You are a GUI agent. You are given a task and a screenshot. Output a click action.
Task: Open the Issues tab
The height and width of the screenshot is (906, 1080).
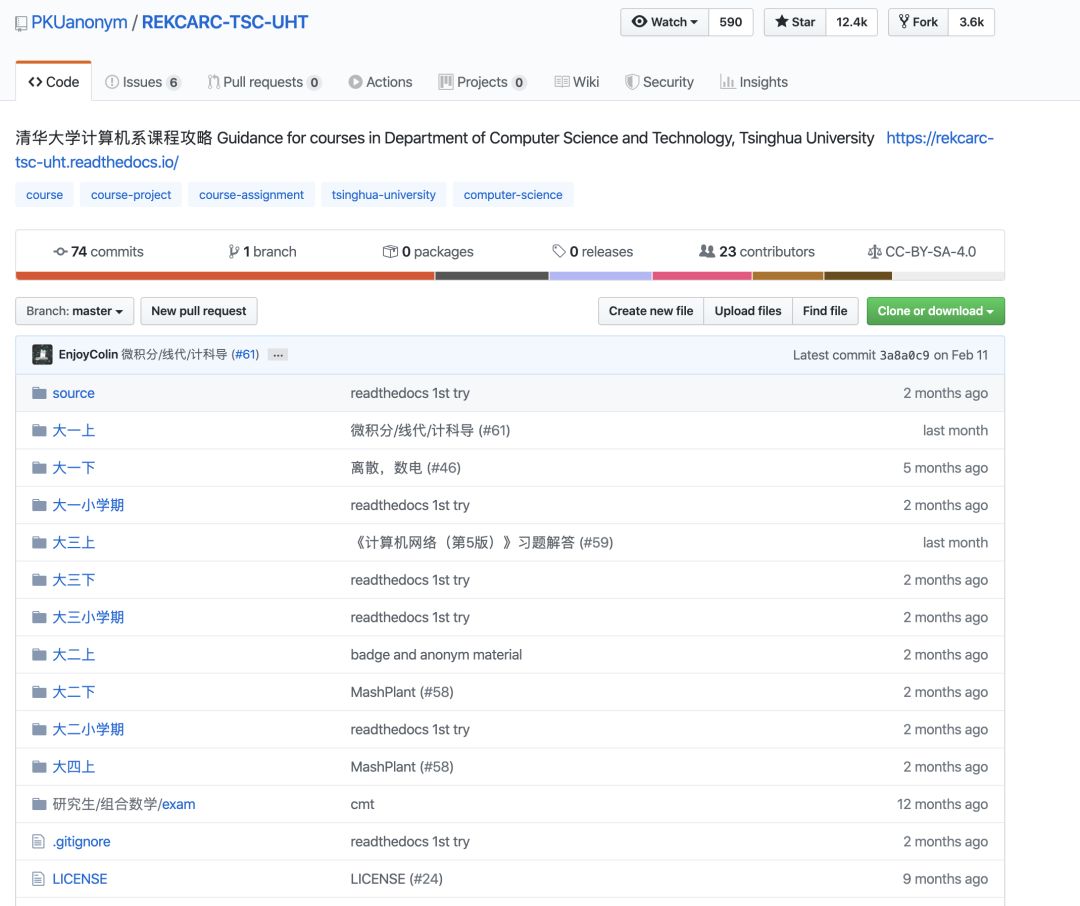[143, 82]
